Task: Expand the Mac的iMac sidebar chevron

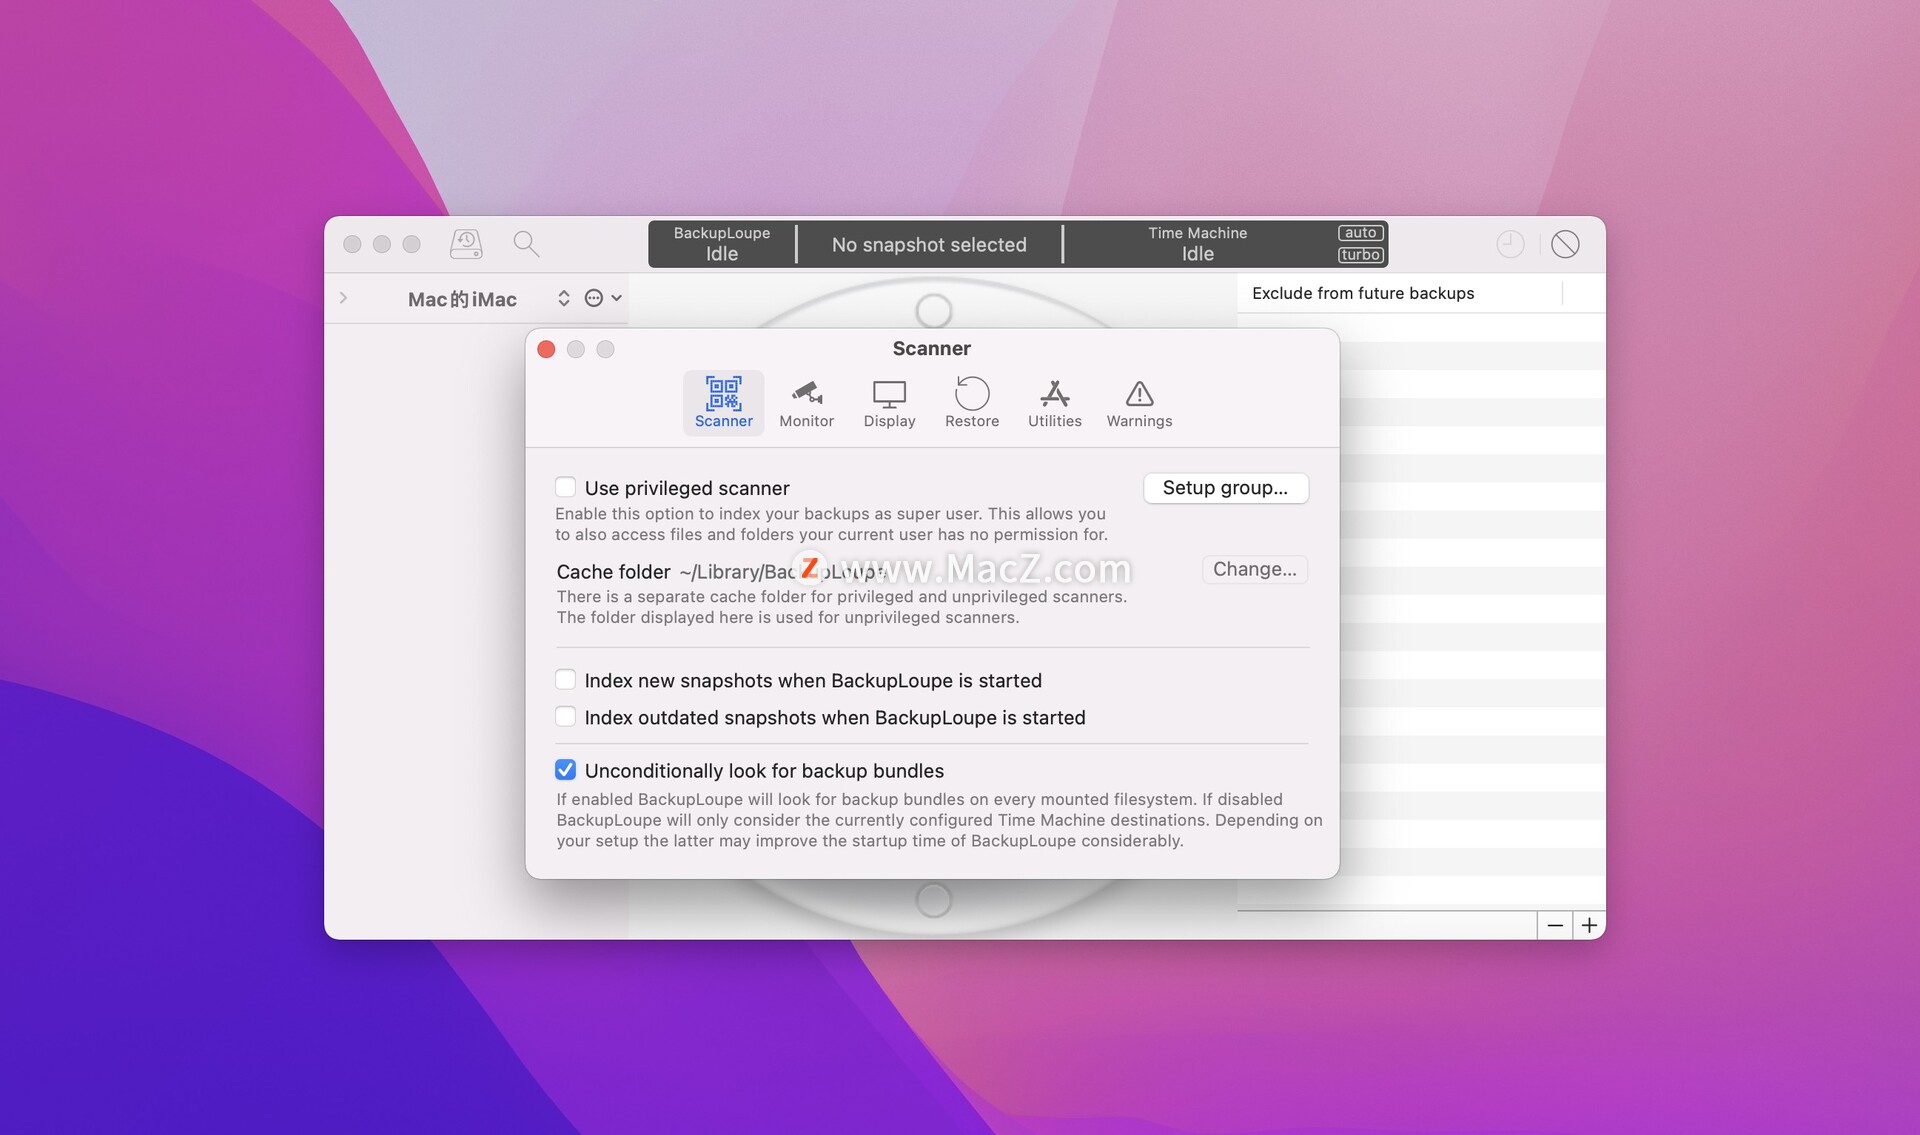Action: tap(343, 298)
